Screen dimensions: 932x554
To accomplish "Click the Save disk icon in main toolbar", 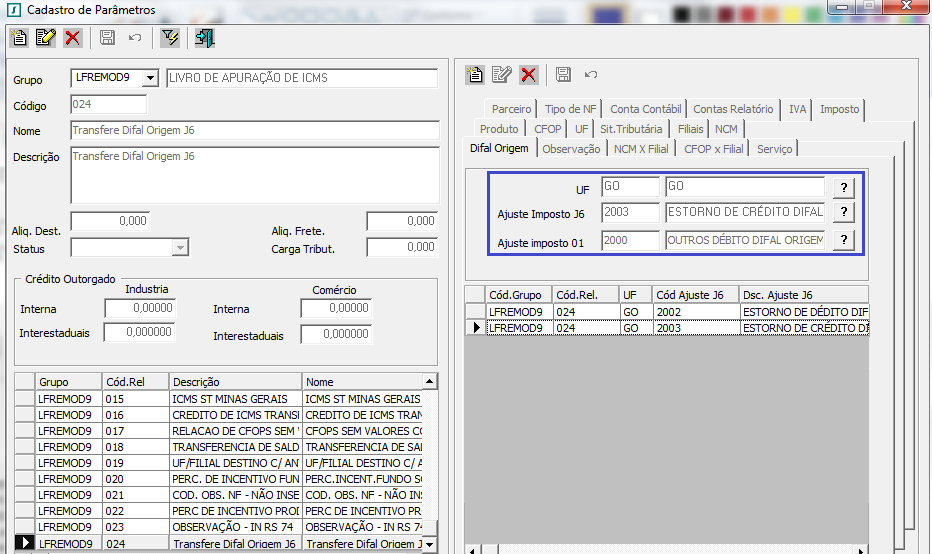I will pos(107,38).
